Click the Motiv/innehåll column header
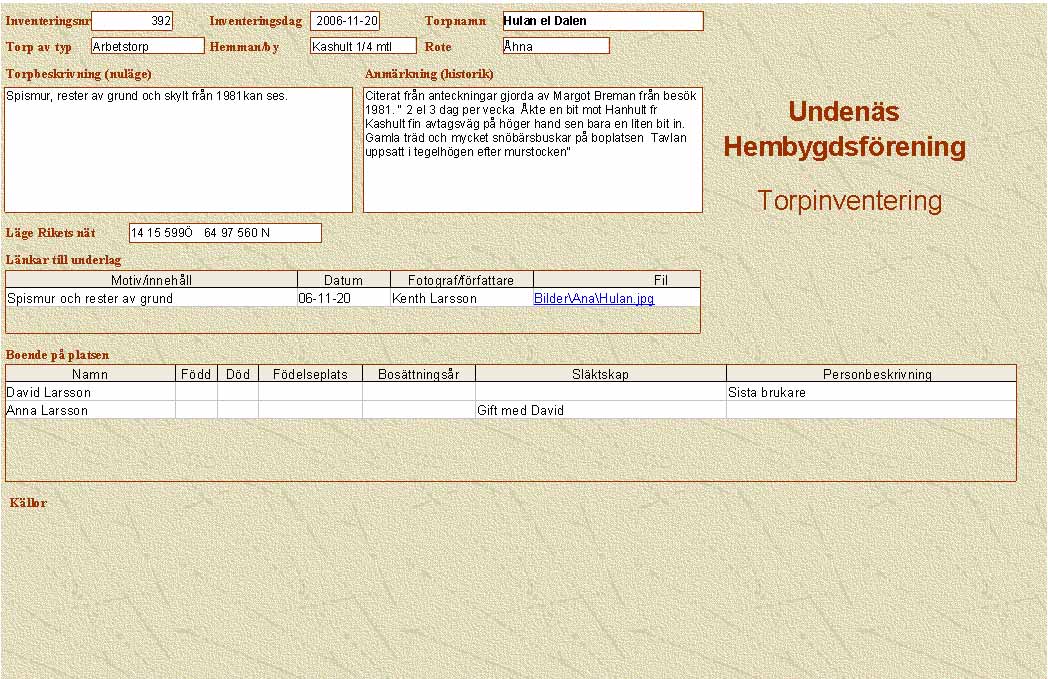1048x679 pixels. [151, 280]
